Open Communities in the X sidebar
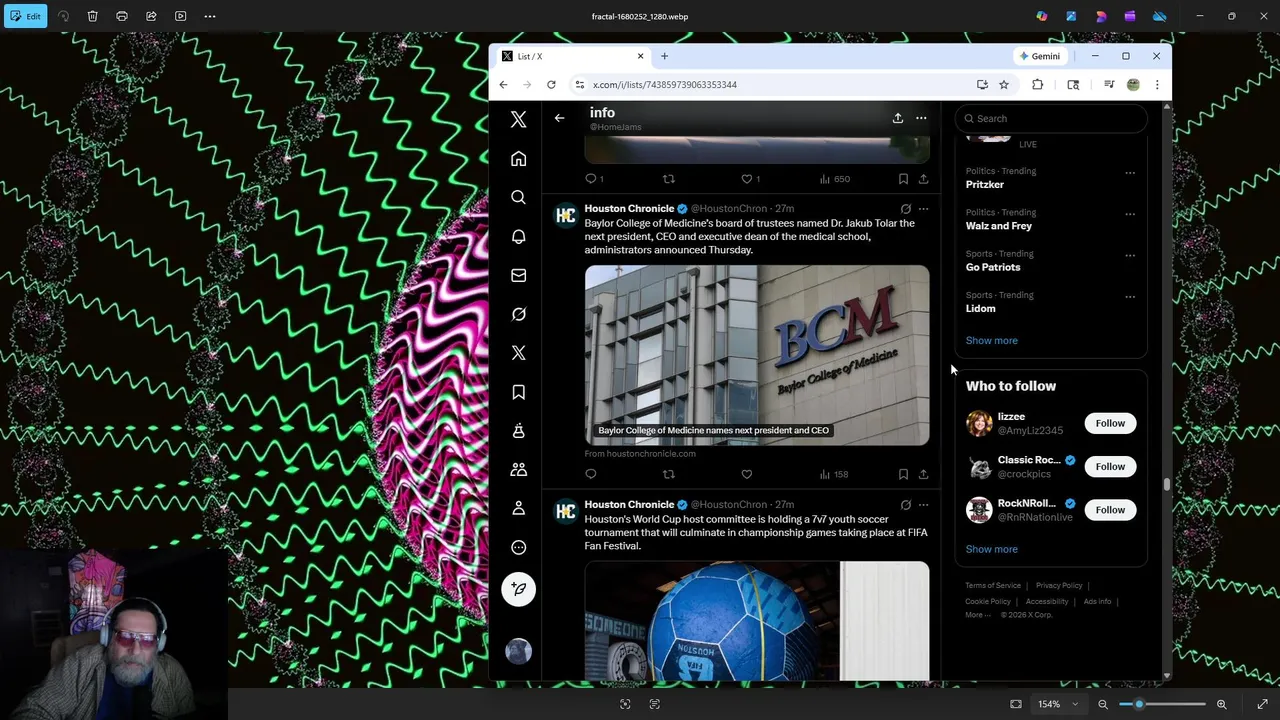The height and width of the screenshot is (720, 1280). [518, 470]
